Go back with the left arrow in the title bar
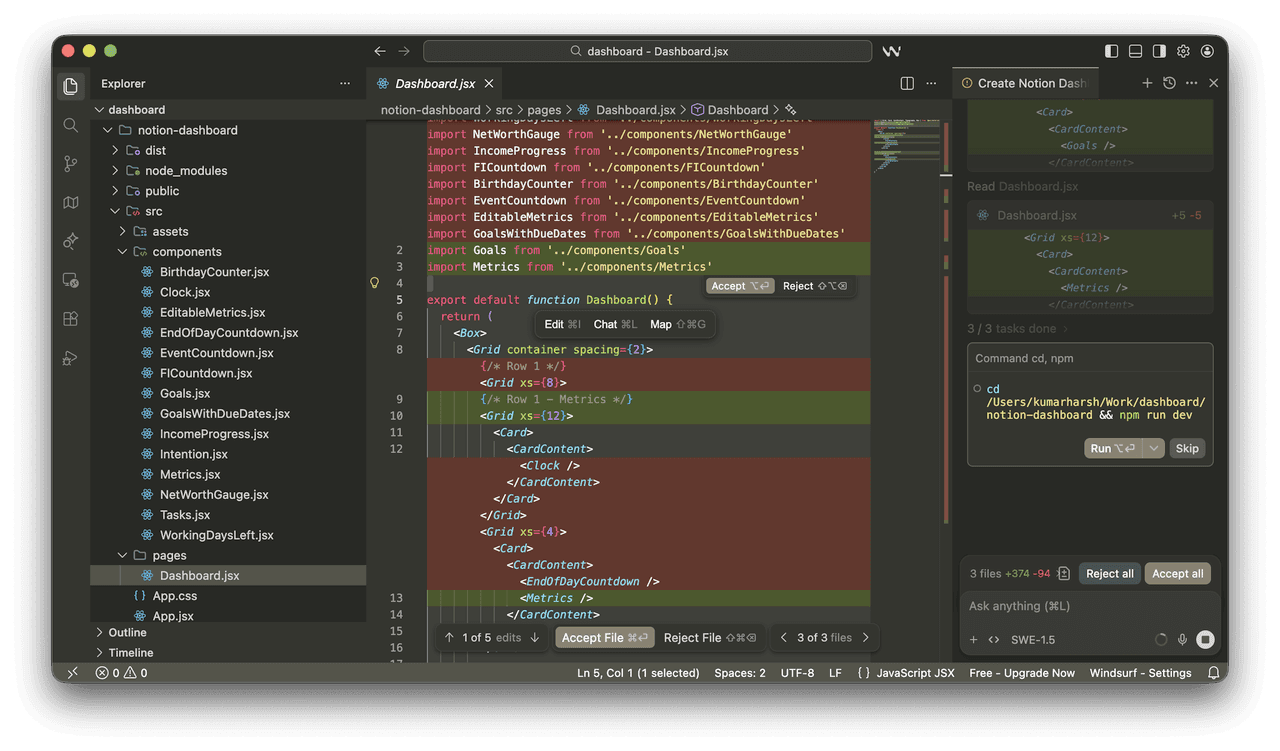1280x751 pixels. point(380,51)
